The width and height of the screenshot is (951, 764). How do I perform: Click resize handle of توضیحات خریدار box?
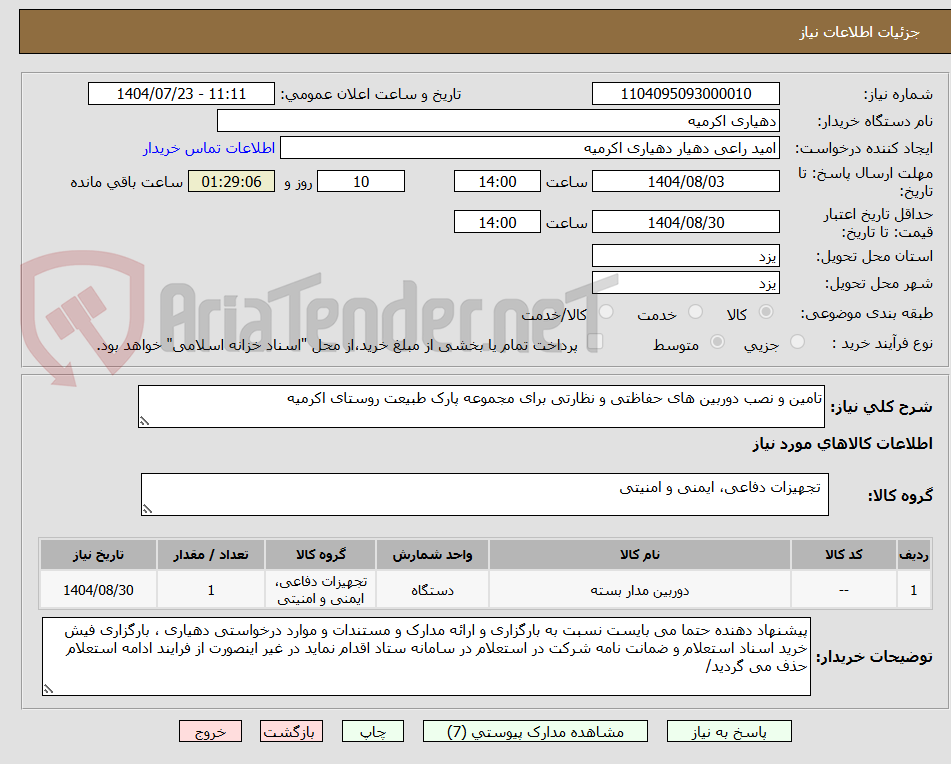click(49, 689)
